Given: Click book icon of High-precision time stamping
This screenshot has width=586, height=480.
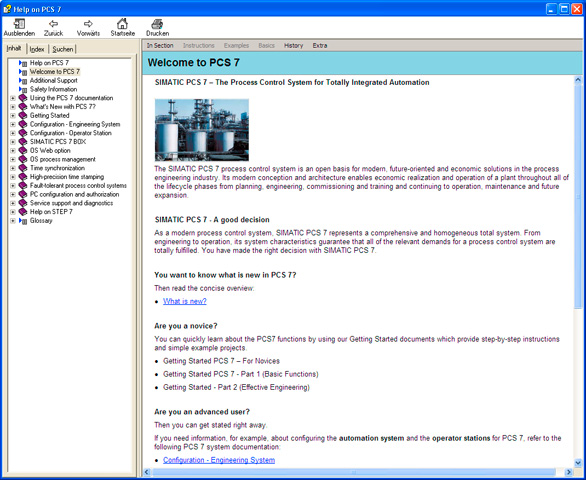Looking at the screenshot, I should [23, 177].
